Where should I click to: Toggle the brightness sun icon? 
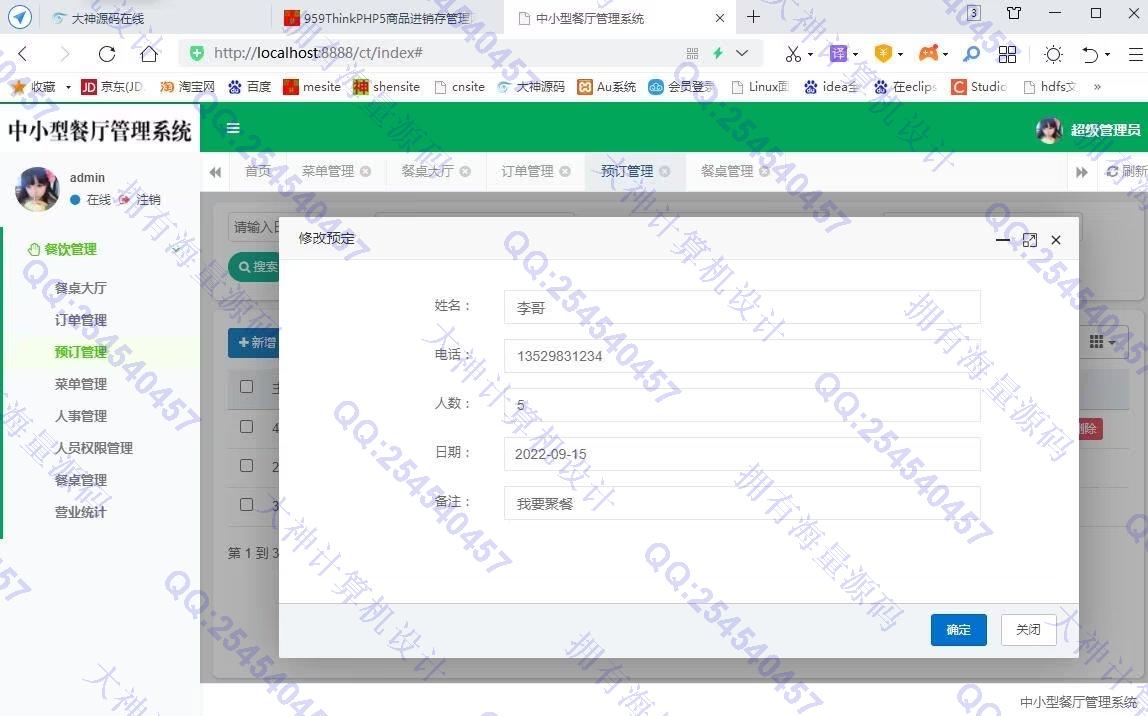(1054, 53)
